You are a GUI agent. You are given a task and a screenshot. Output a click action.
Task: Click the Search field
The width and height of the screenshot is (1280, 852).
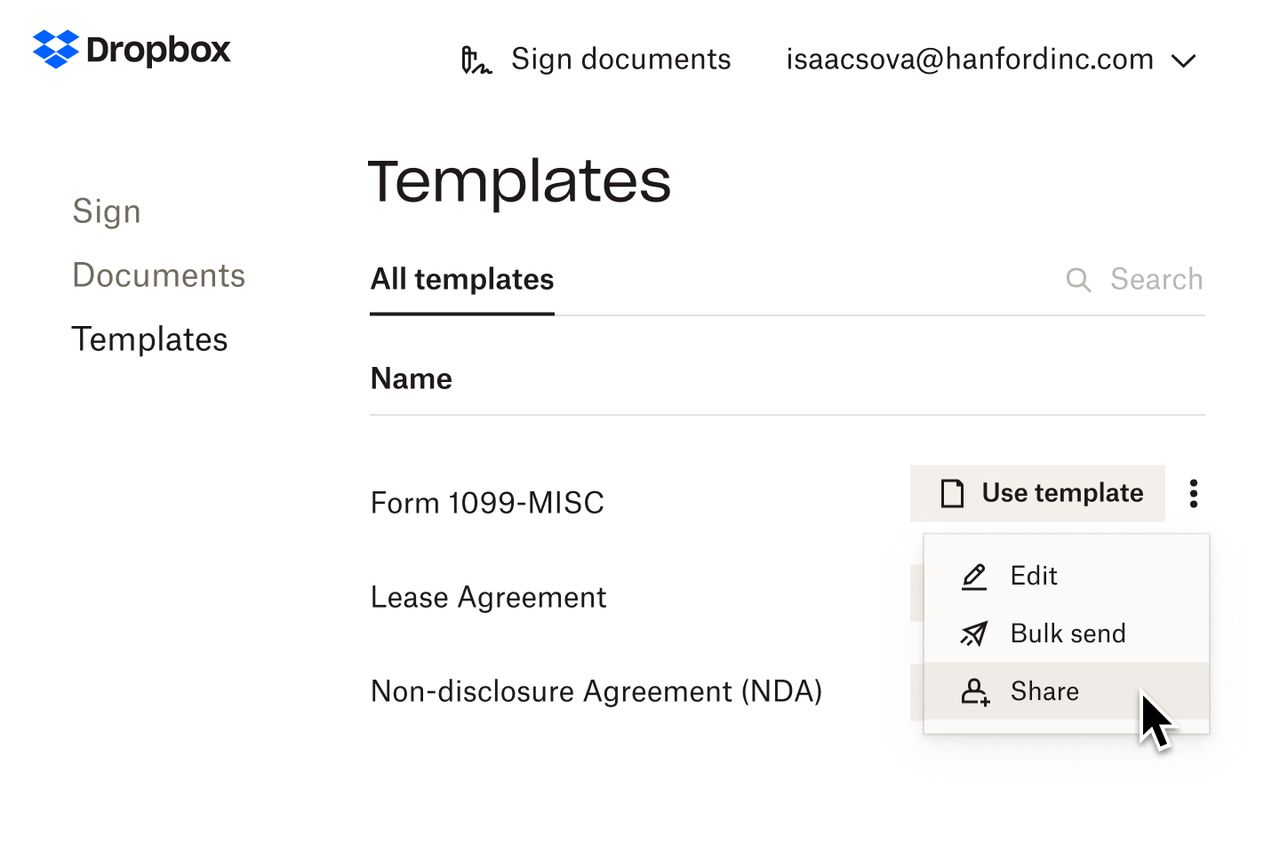(1156, 280)
